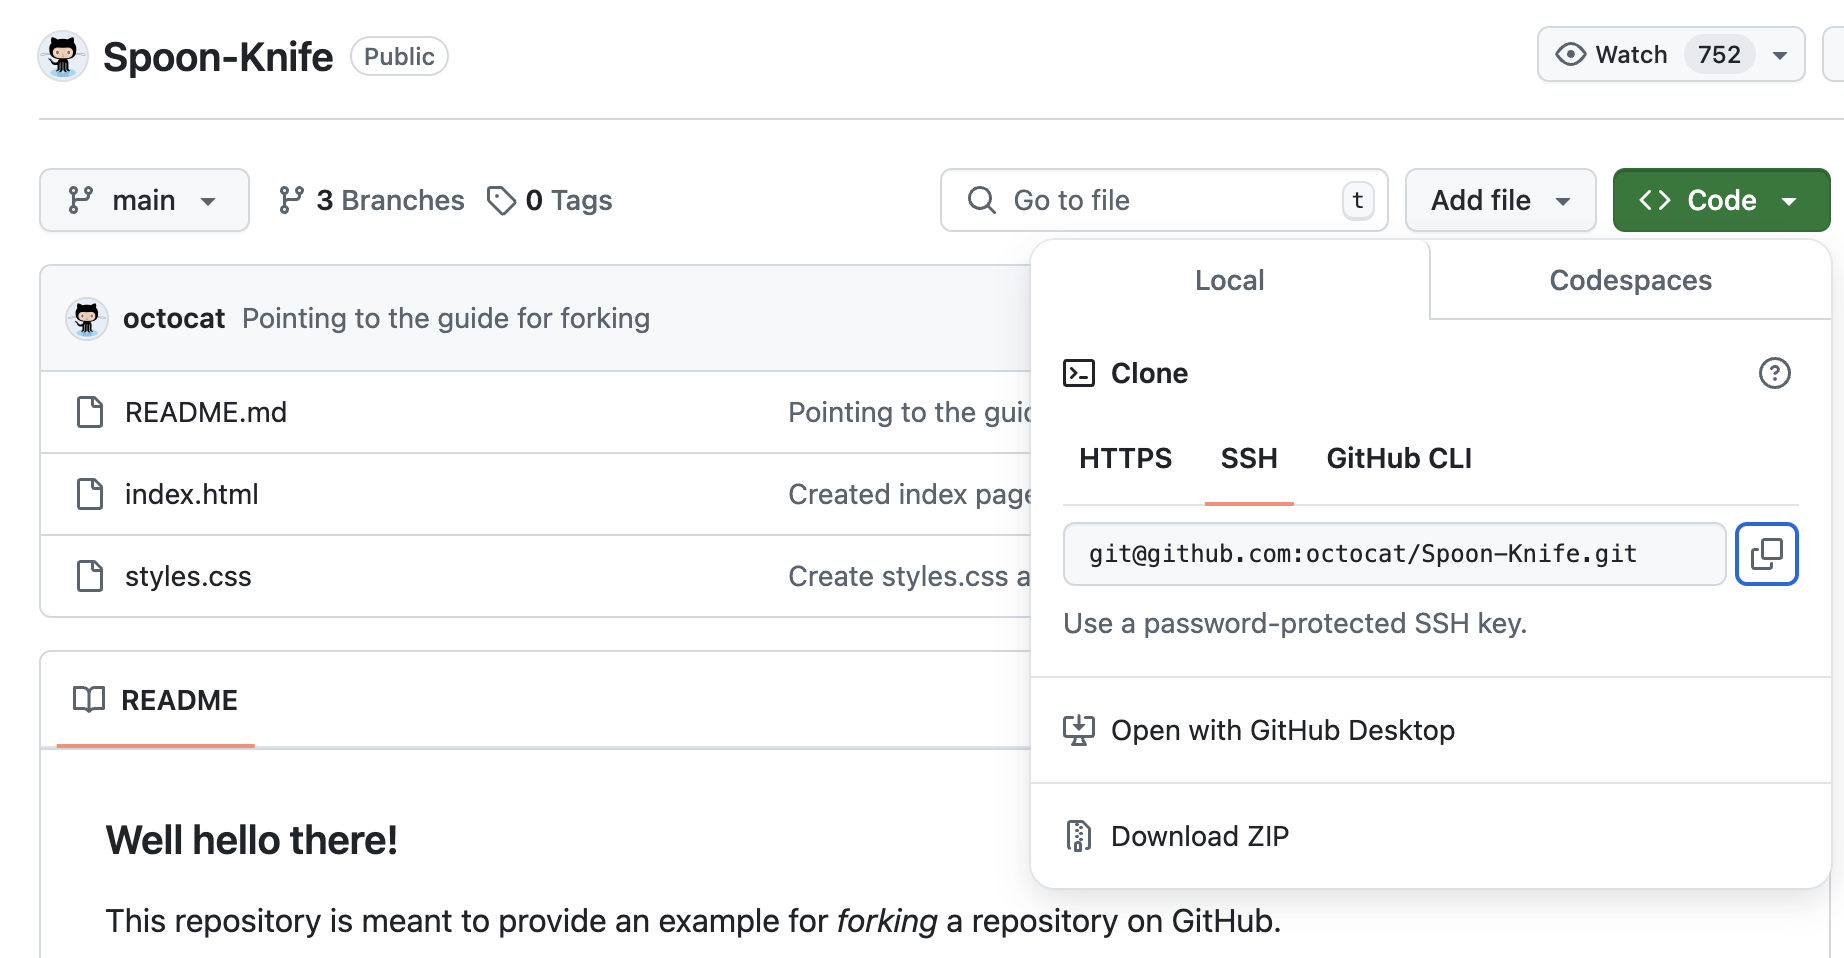Open the Watch dropdown caret
The height and width of the screenshot is (958, 1844).
click(1780, 55)
